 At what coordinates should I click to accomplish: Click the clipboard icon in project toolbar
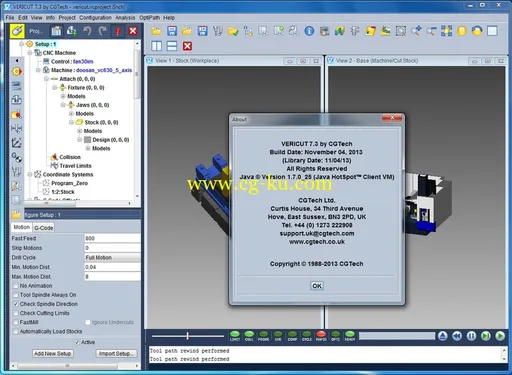point(56,31)
